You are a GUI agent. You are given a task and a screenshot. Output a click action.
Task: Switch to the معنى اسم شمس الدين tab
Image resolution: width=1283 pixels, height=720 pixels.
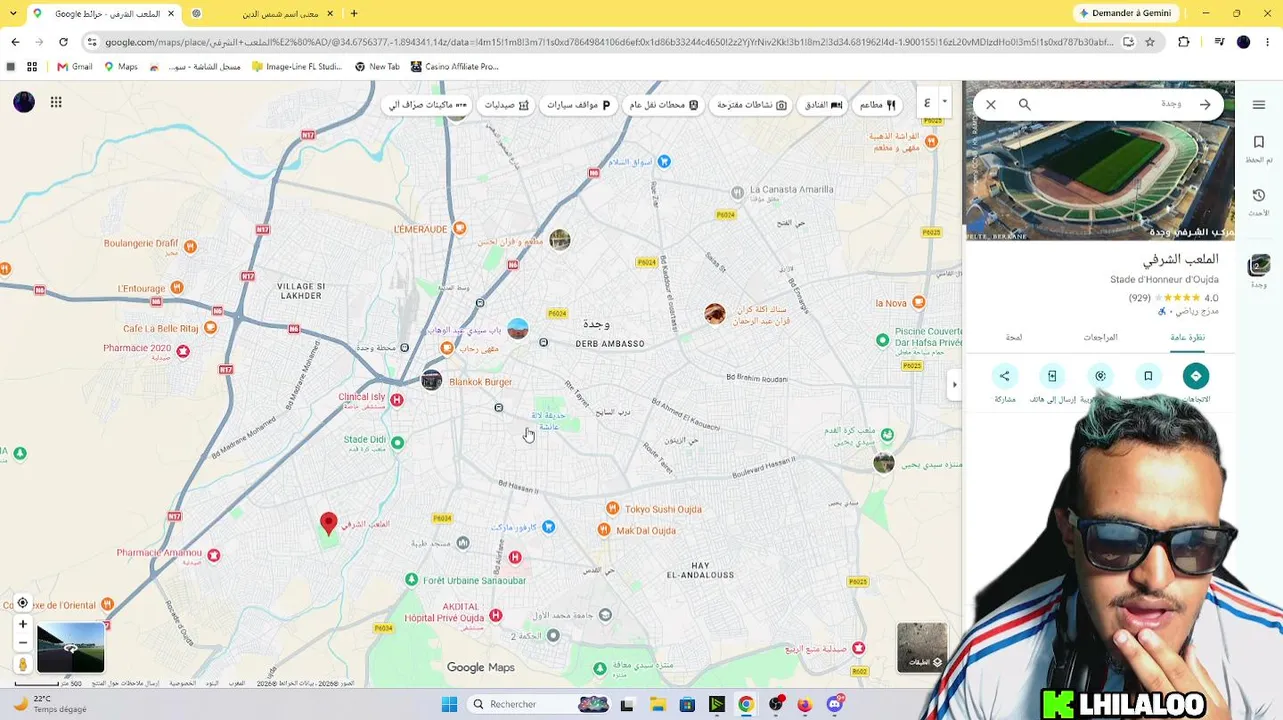pyautogui.click(x=265, y=13)
